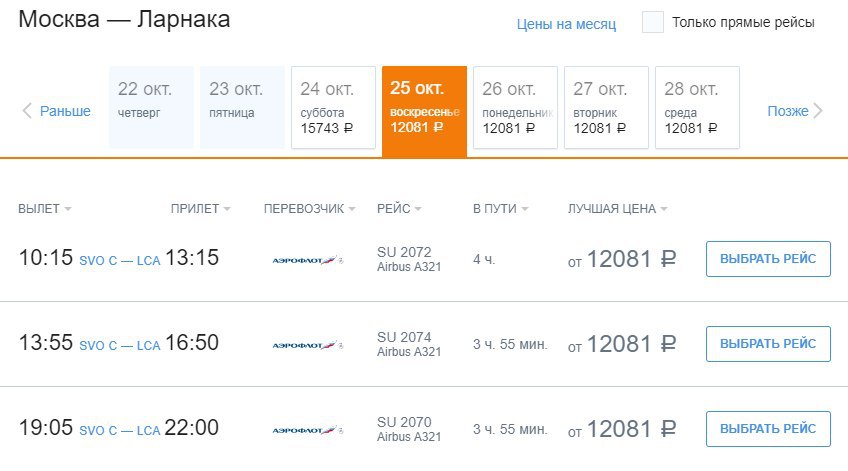Image resolution: width=848 pixels, height=471 pixels.
Task: Click the SVO C — LCA route of 13:55 flight
Action: (x=120, y=346)
